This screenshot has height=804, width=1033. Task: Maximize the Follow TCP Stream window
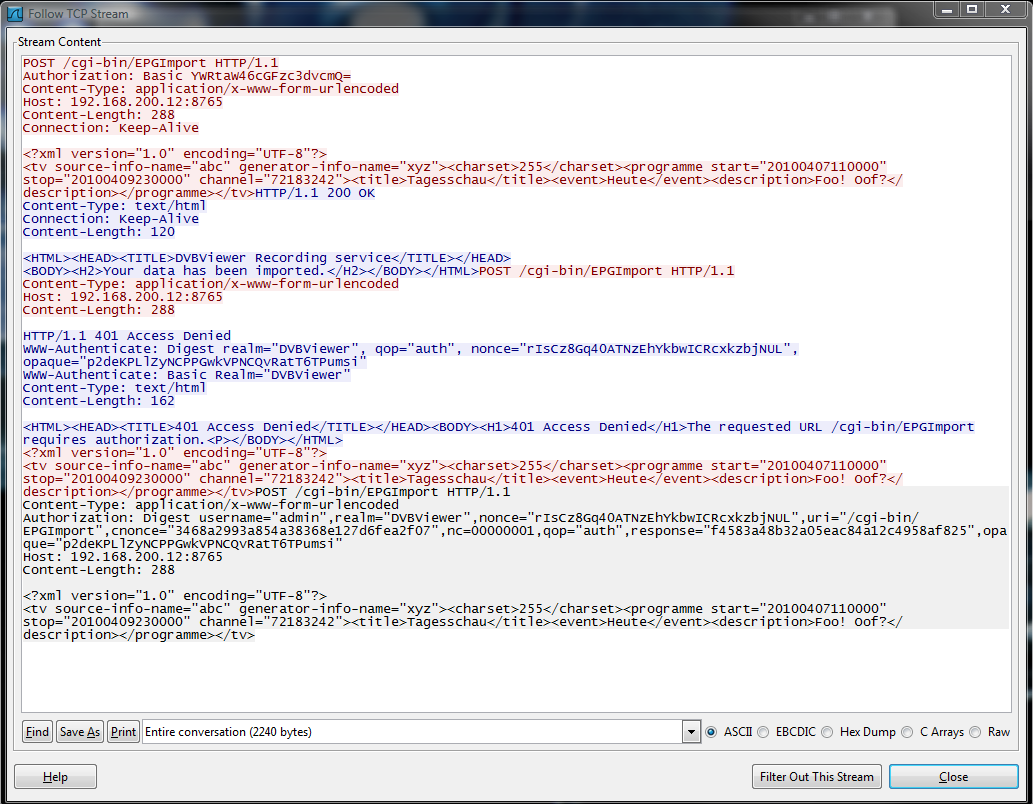coord(971,9)
